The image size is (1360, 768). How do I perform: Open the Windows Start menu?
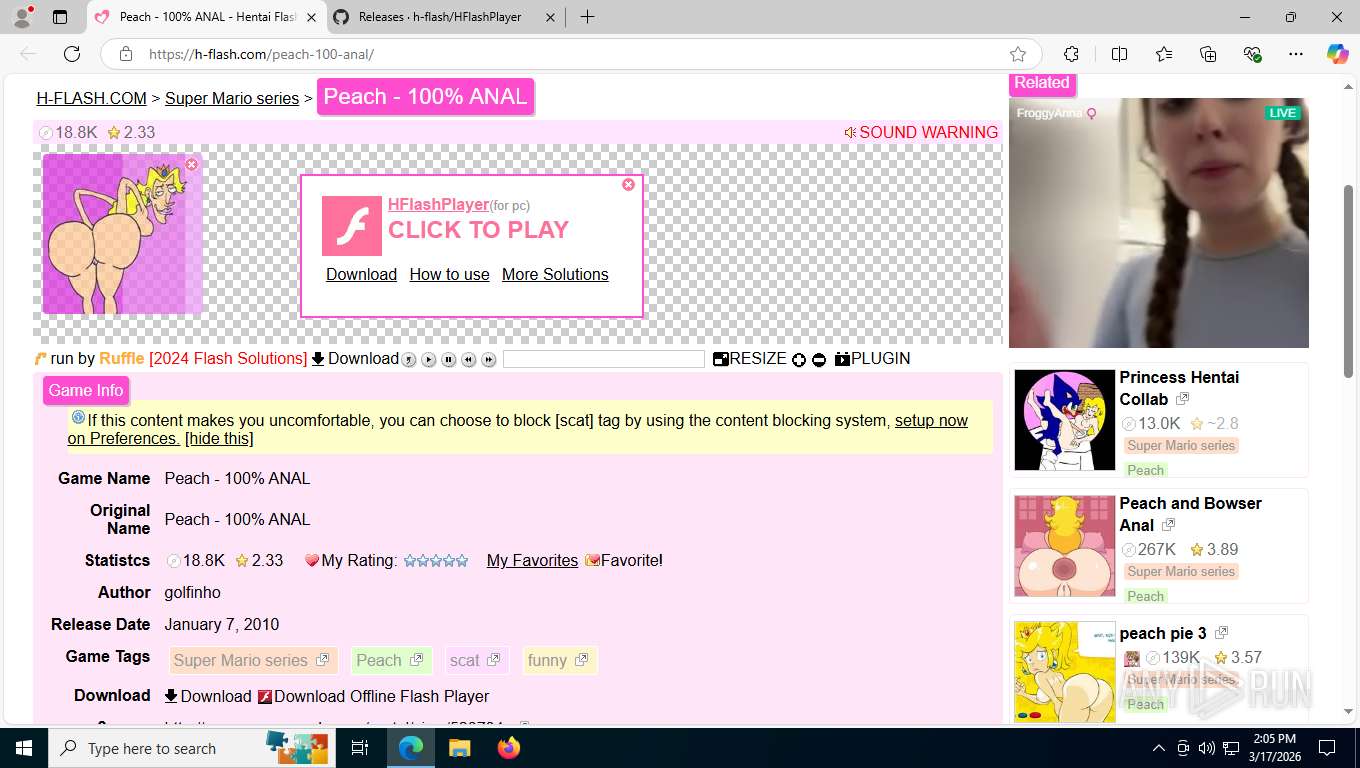pyautogui.click(x=23, y=748)
